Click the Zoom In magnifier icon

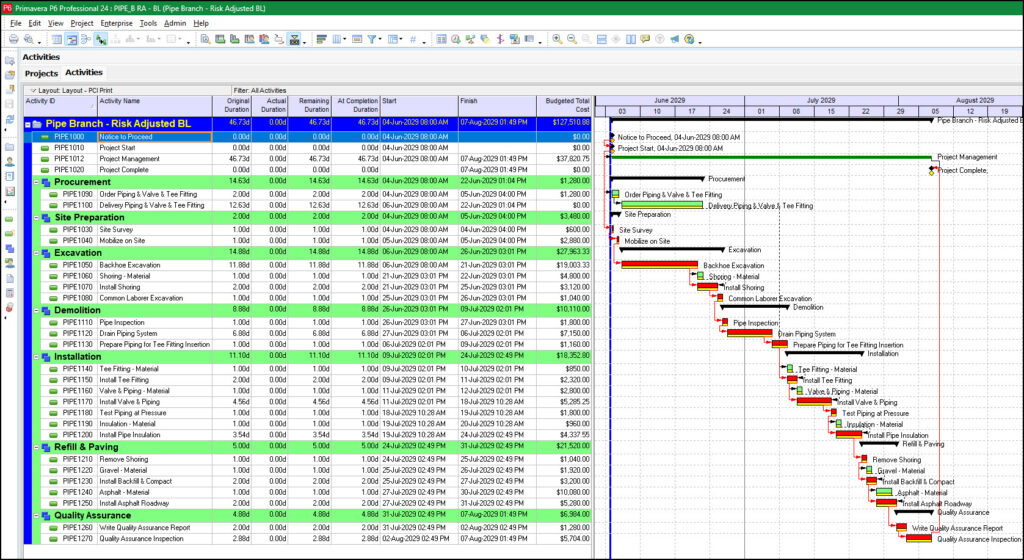click(557, 39)
